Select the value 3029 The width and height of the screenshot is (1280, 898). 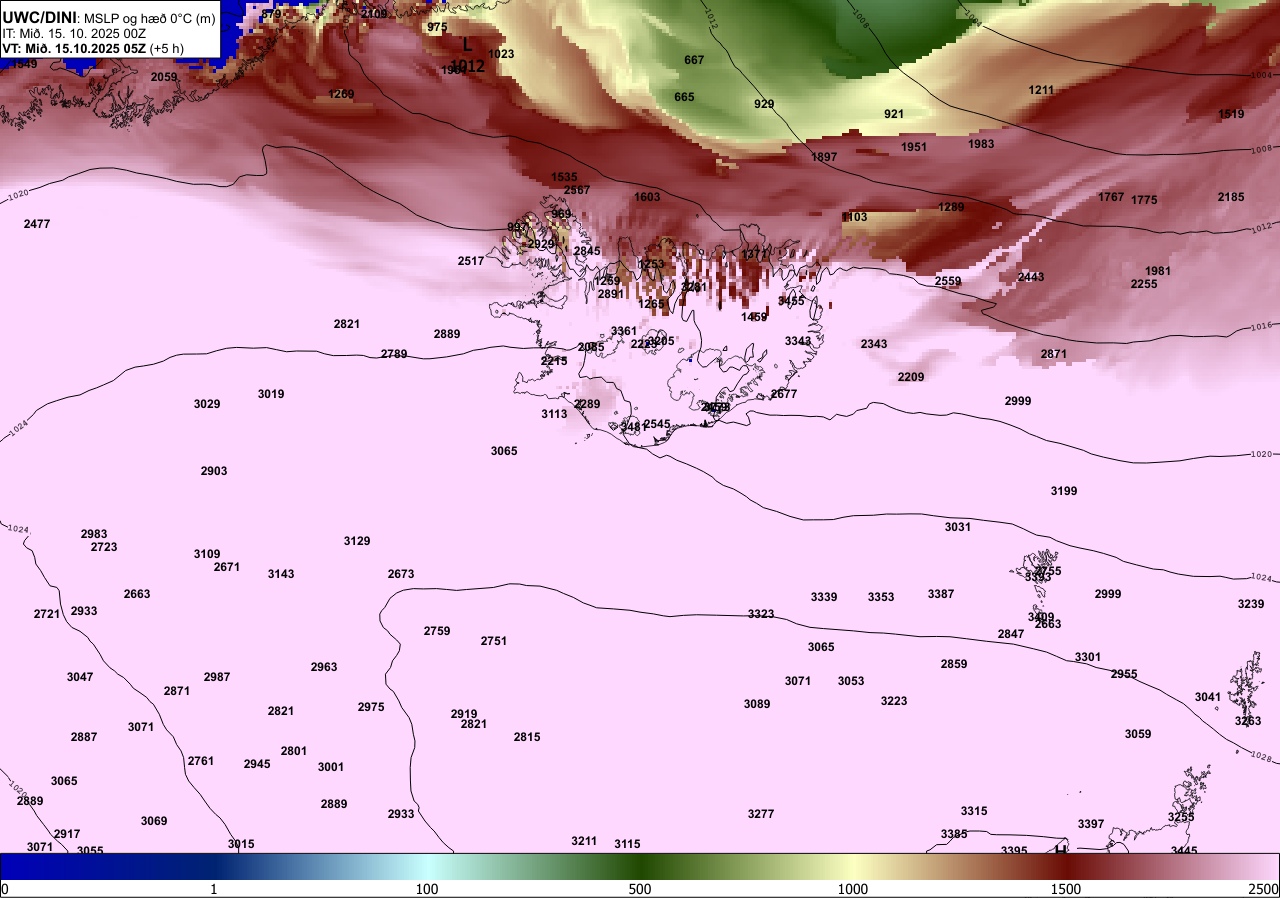[x=207, y=404]
